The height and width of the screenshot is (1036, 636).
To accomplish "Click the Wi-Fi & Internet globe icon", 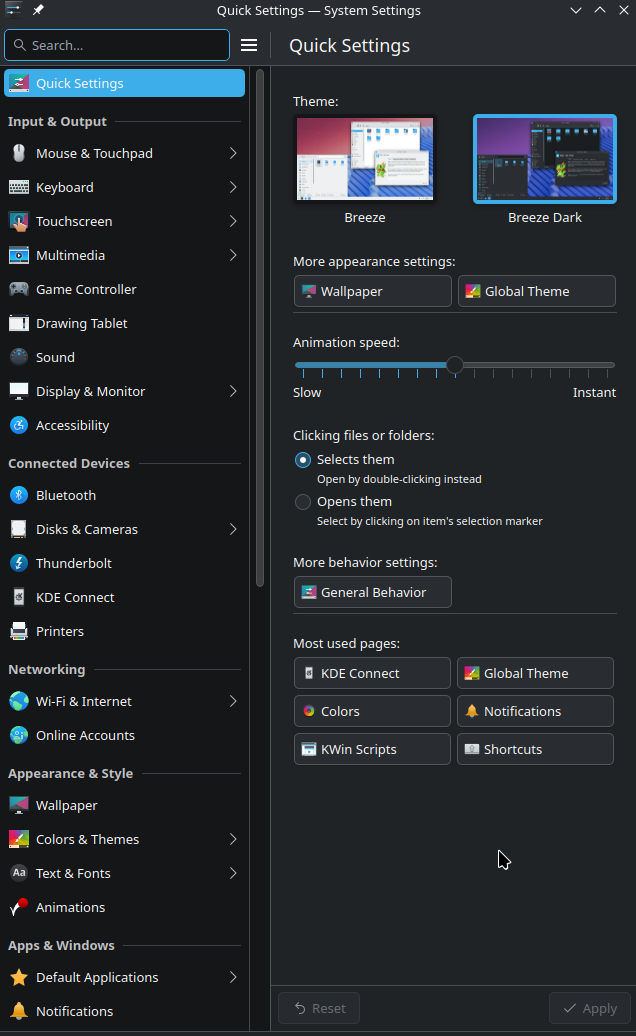I will tap(18, 702).
